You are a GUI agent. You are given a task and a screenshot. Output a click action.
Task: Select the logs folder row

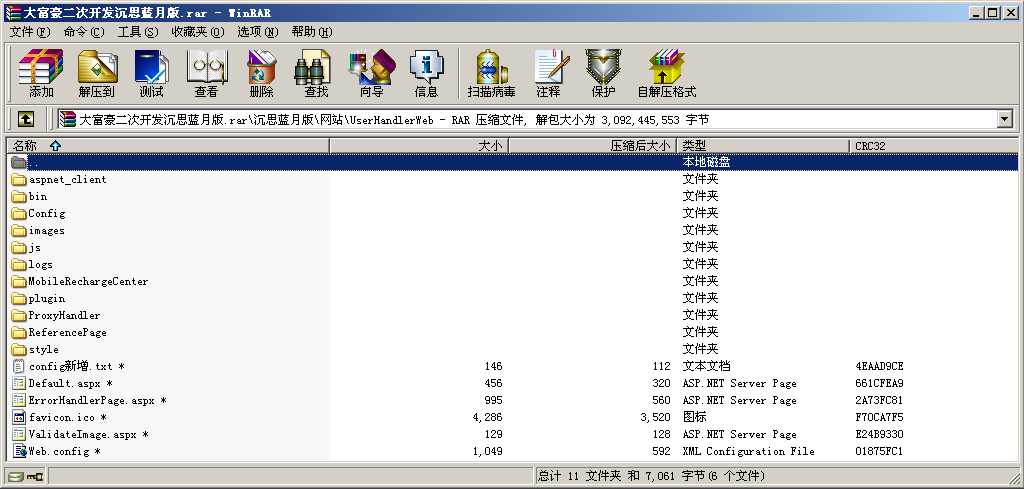click(x=512, y=264)
